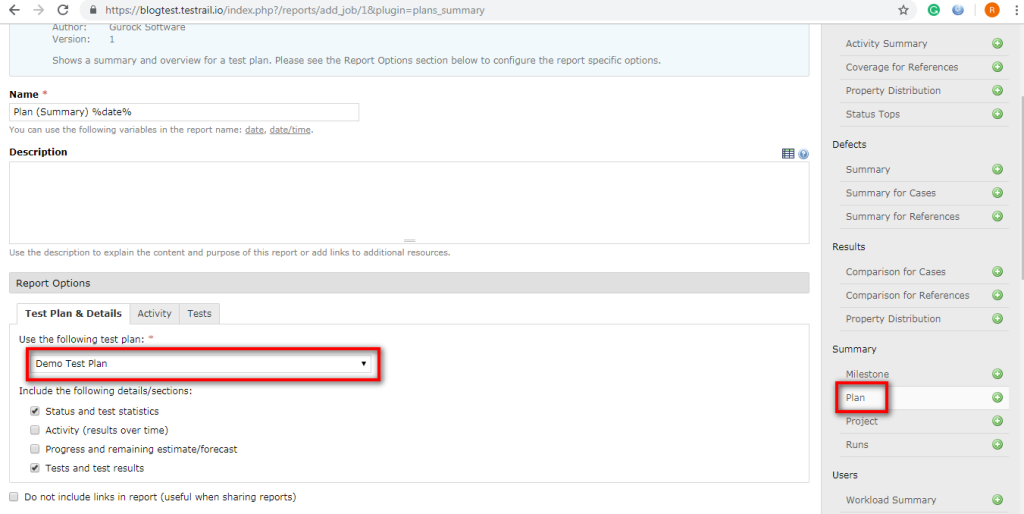Click the green plus icon next to Status Tops
Image resolution: width=1024 pixels, height=514 pixels.
[997, 114]
